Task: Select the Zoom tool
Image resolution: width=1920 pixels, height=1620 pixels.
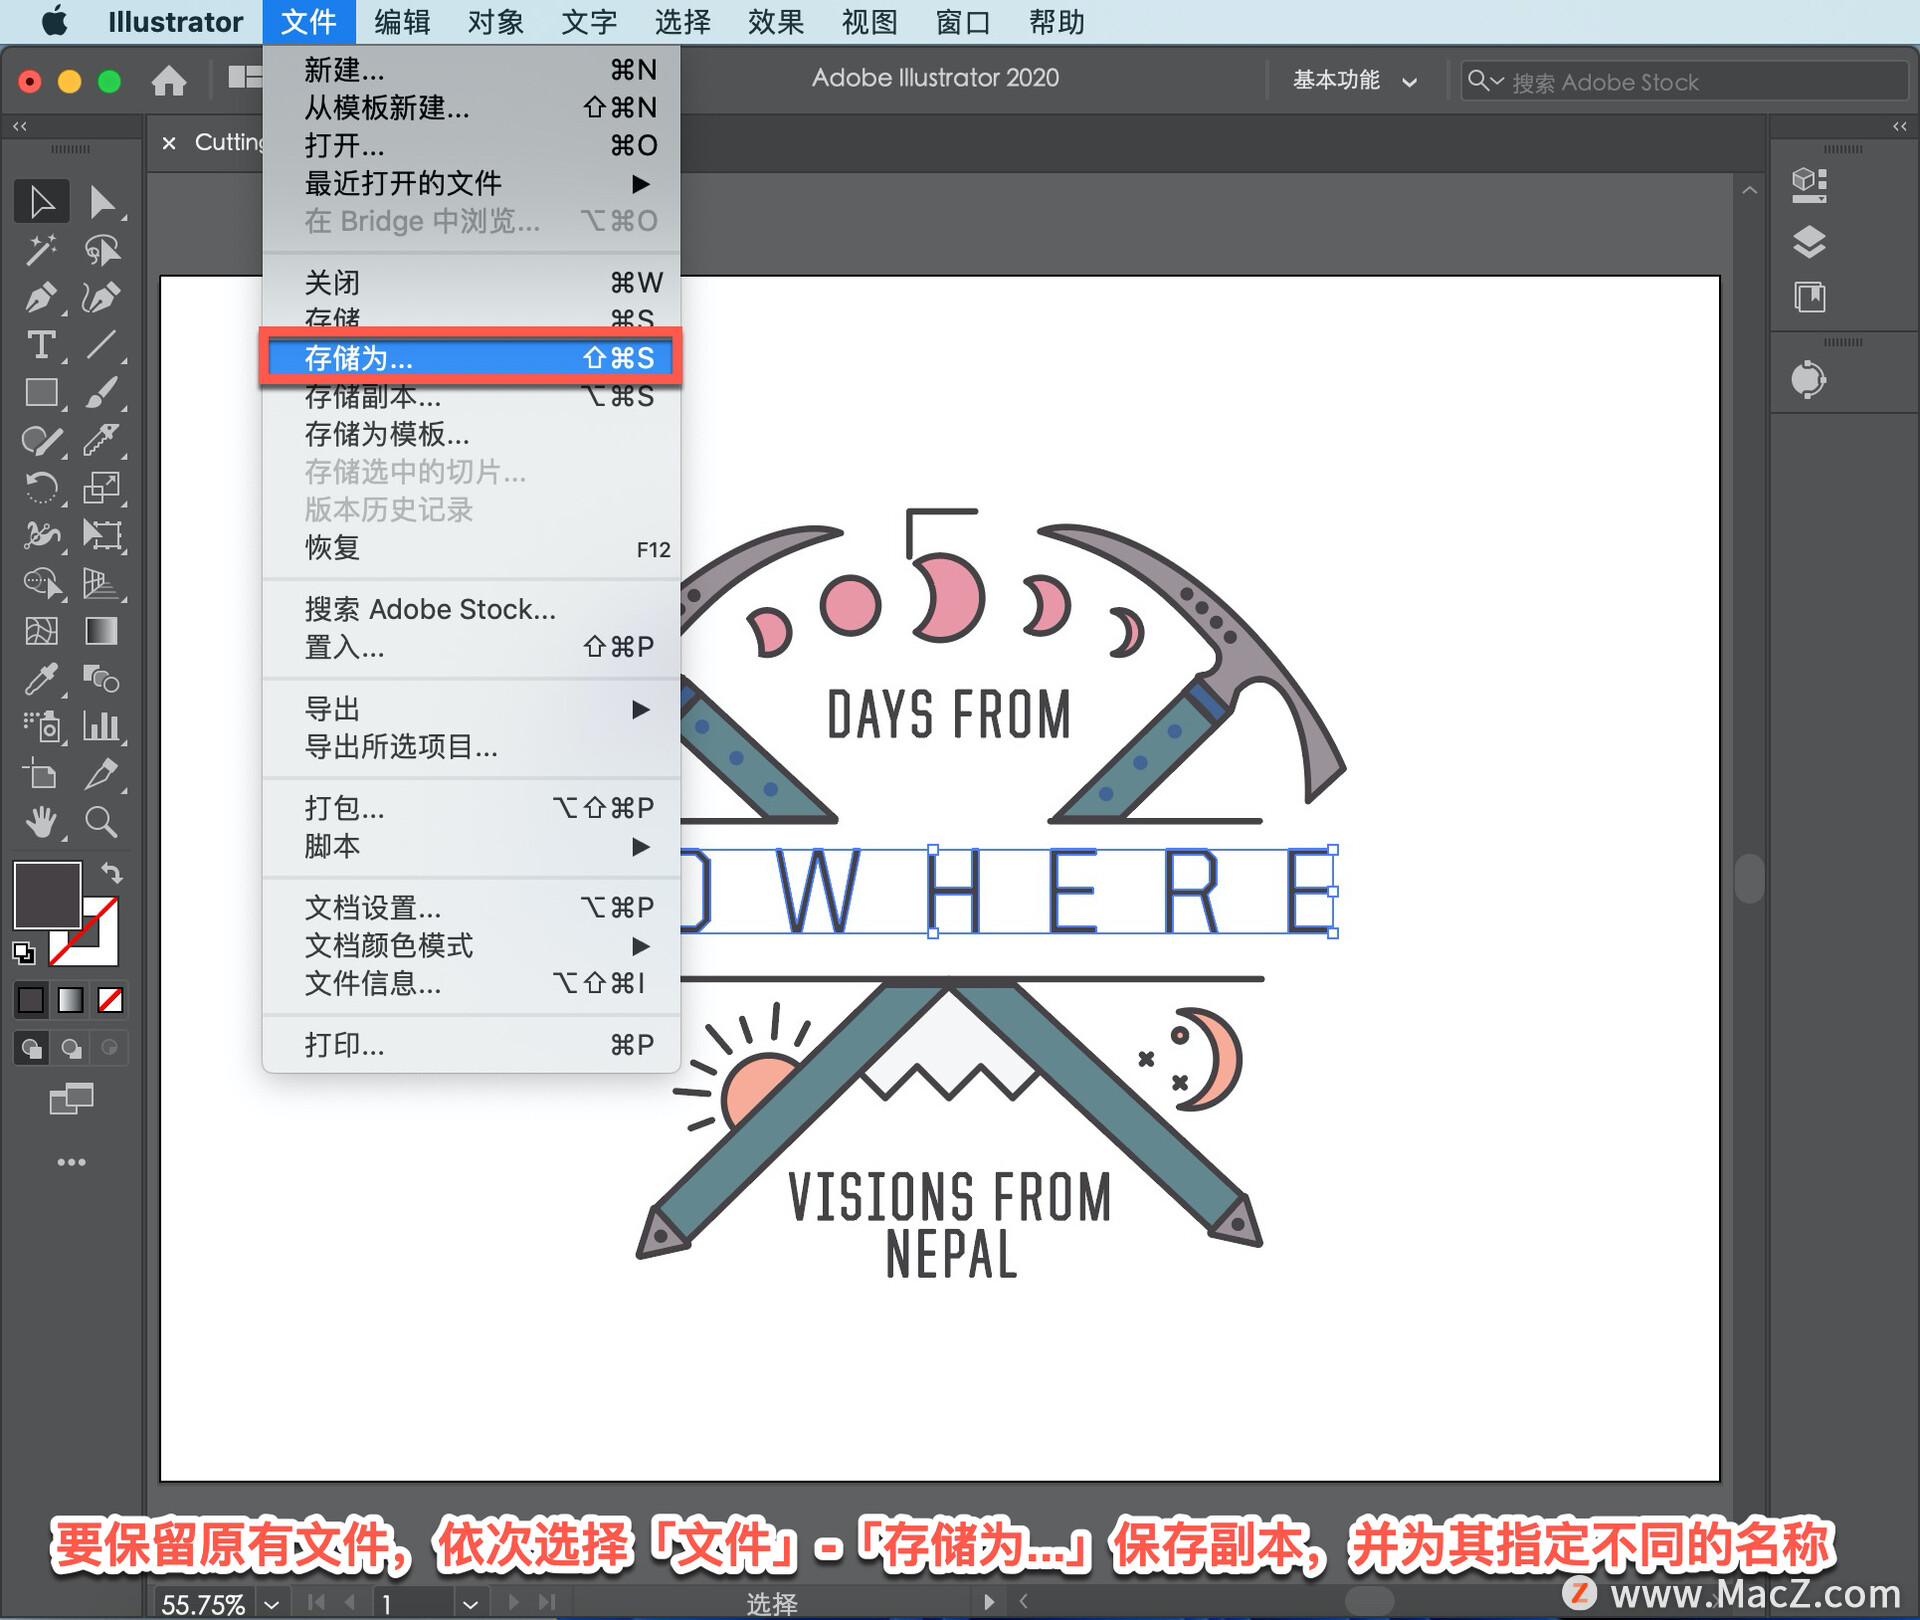Action: click(x=100, y=822)
